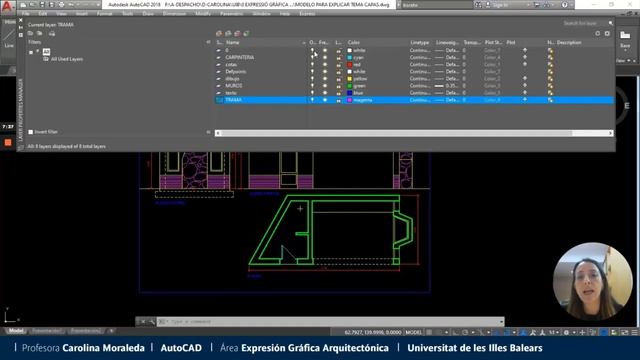Click the MODEL button in status bar
This screenshot has height=360, width=640.
click(413, 332)
